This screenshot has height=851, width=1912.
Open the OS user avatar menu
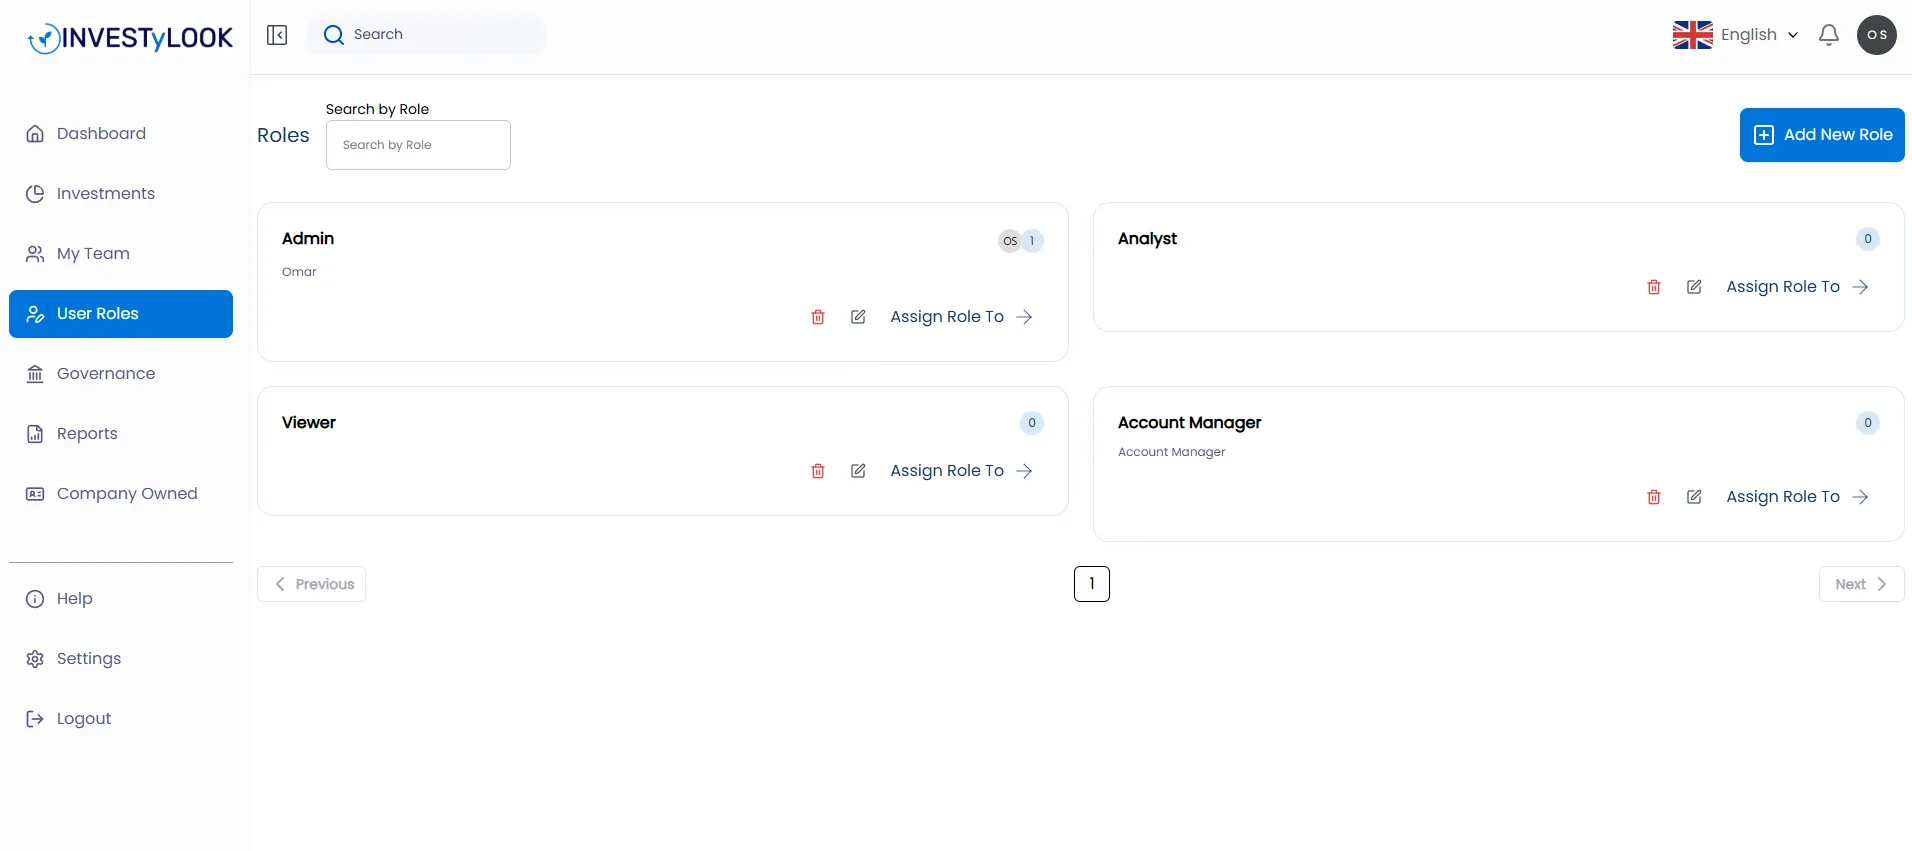pos(1876,35)
